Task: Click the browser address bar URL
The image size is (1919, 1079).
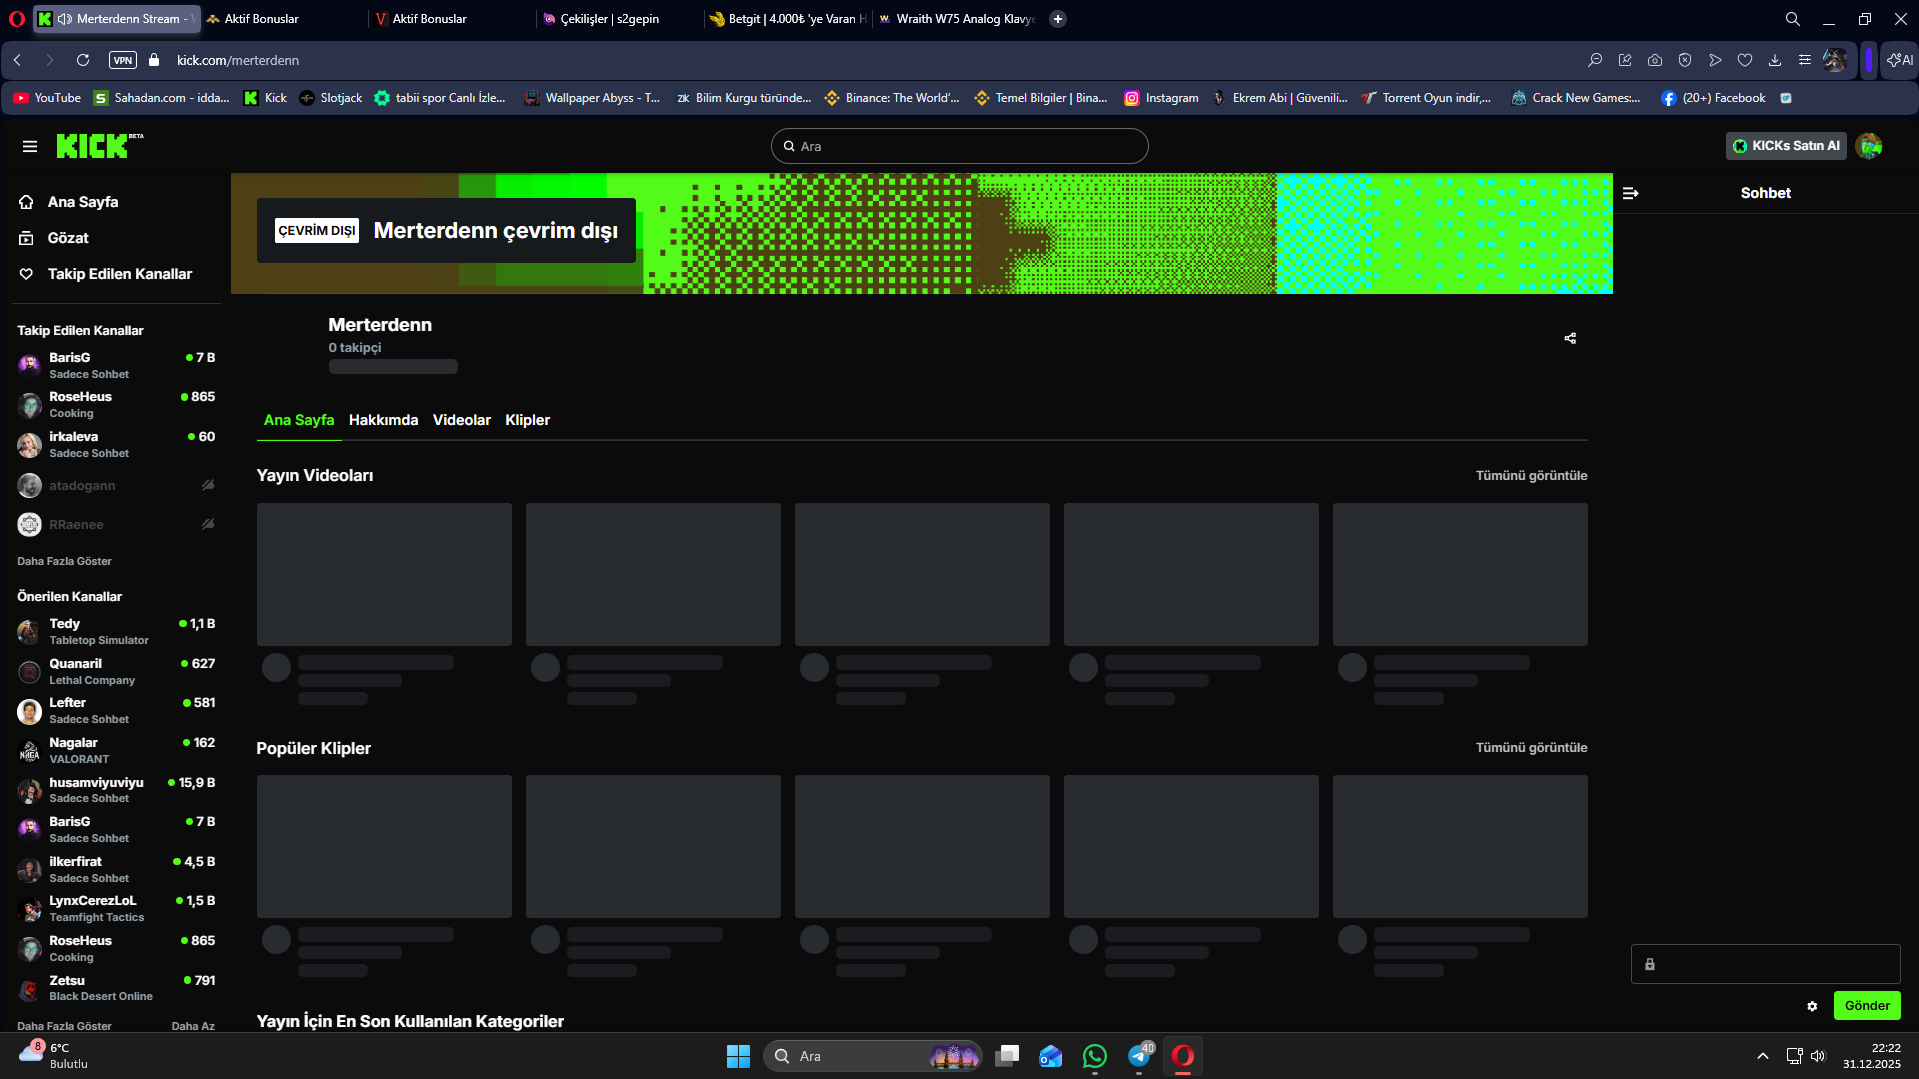Action: [238, 60]
